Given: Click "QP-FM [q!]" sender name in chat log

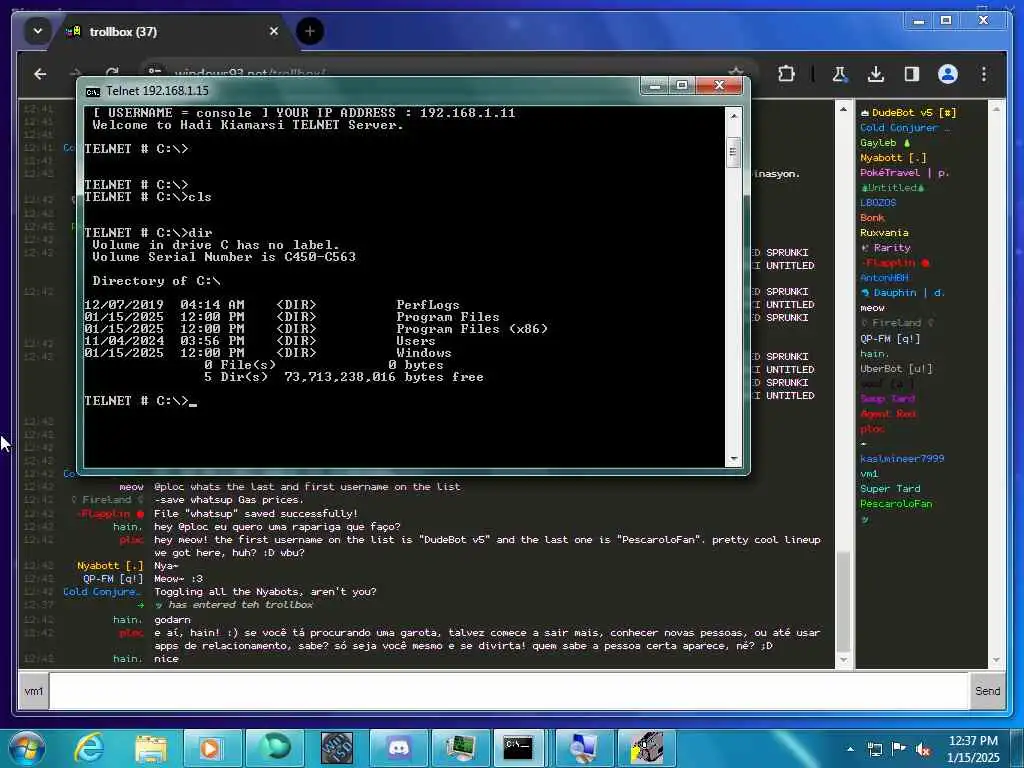Looking at the screenshot, I should (x=112, y=579).
